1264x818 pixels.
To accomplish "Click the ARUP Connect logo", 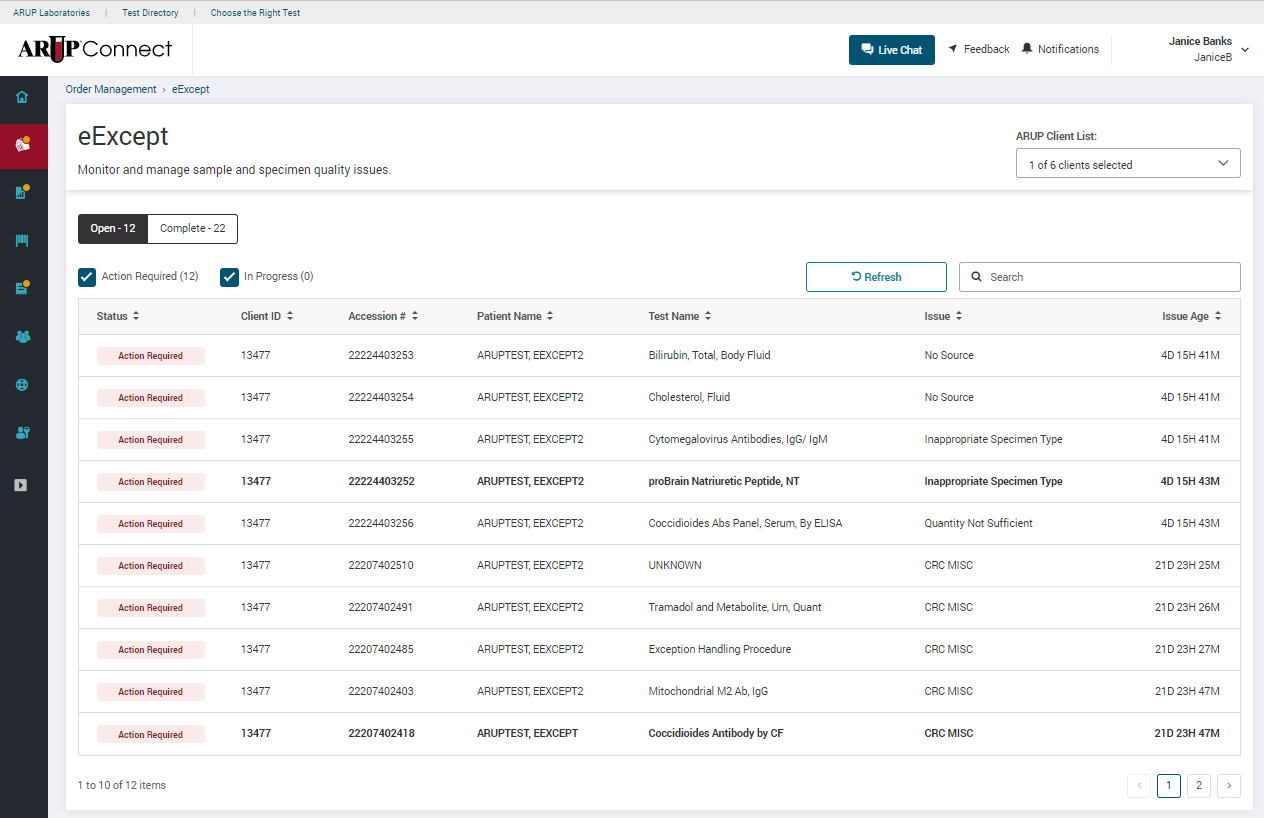I will (95, 49).
